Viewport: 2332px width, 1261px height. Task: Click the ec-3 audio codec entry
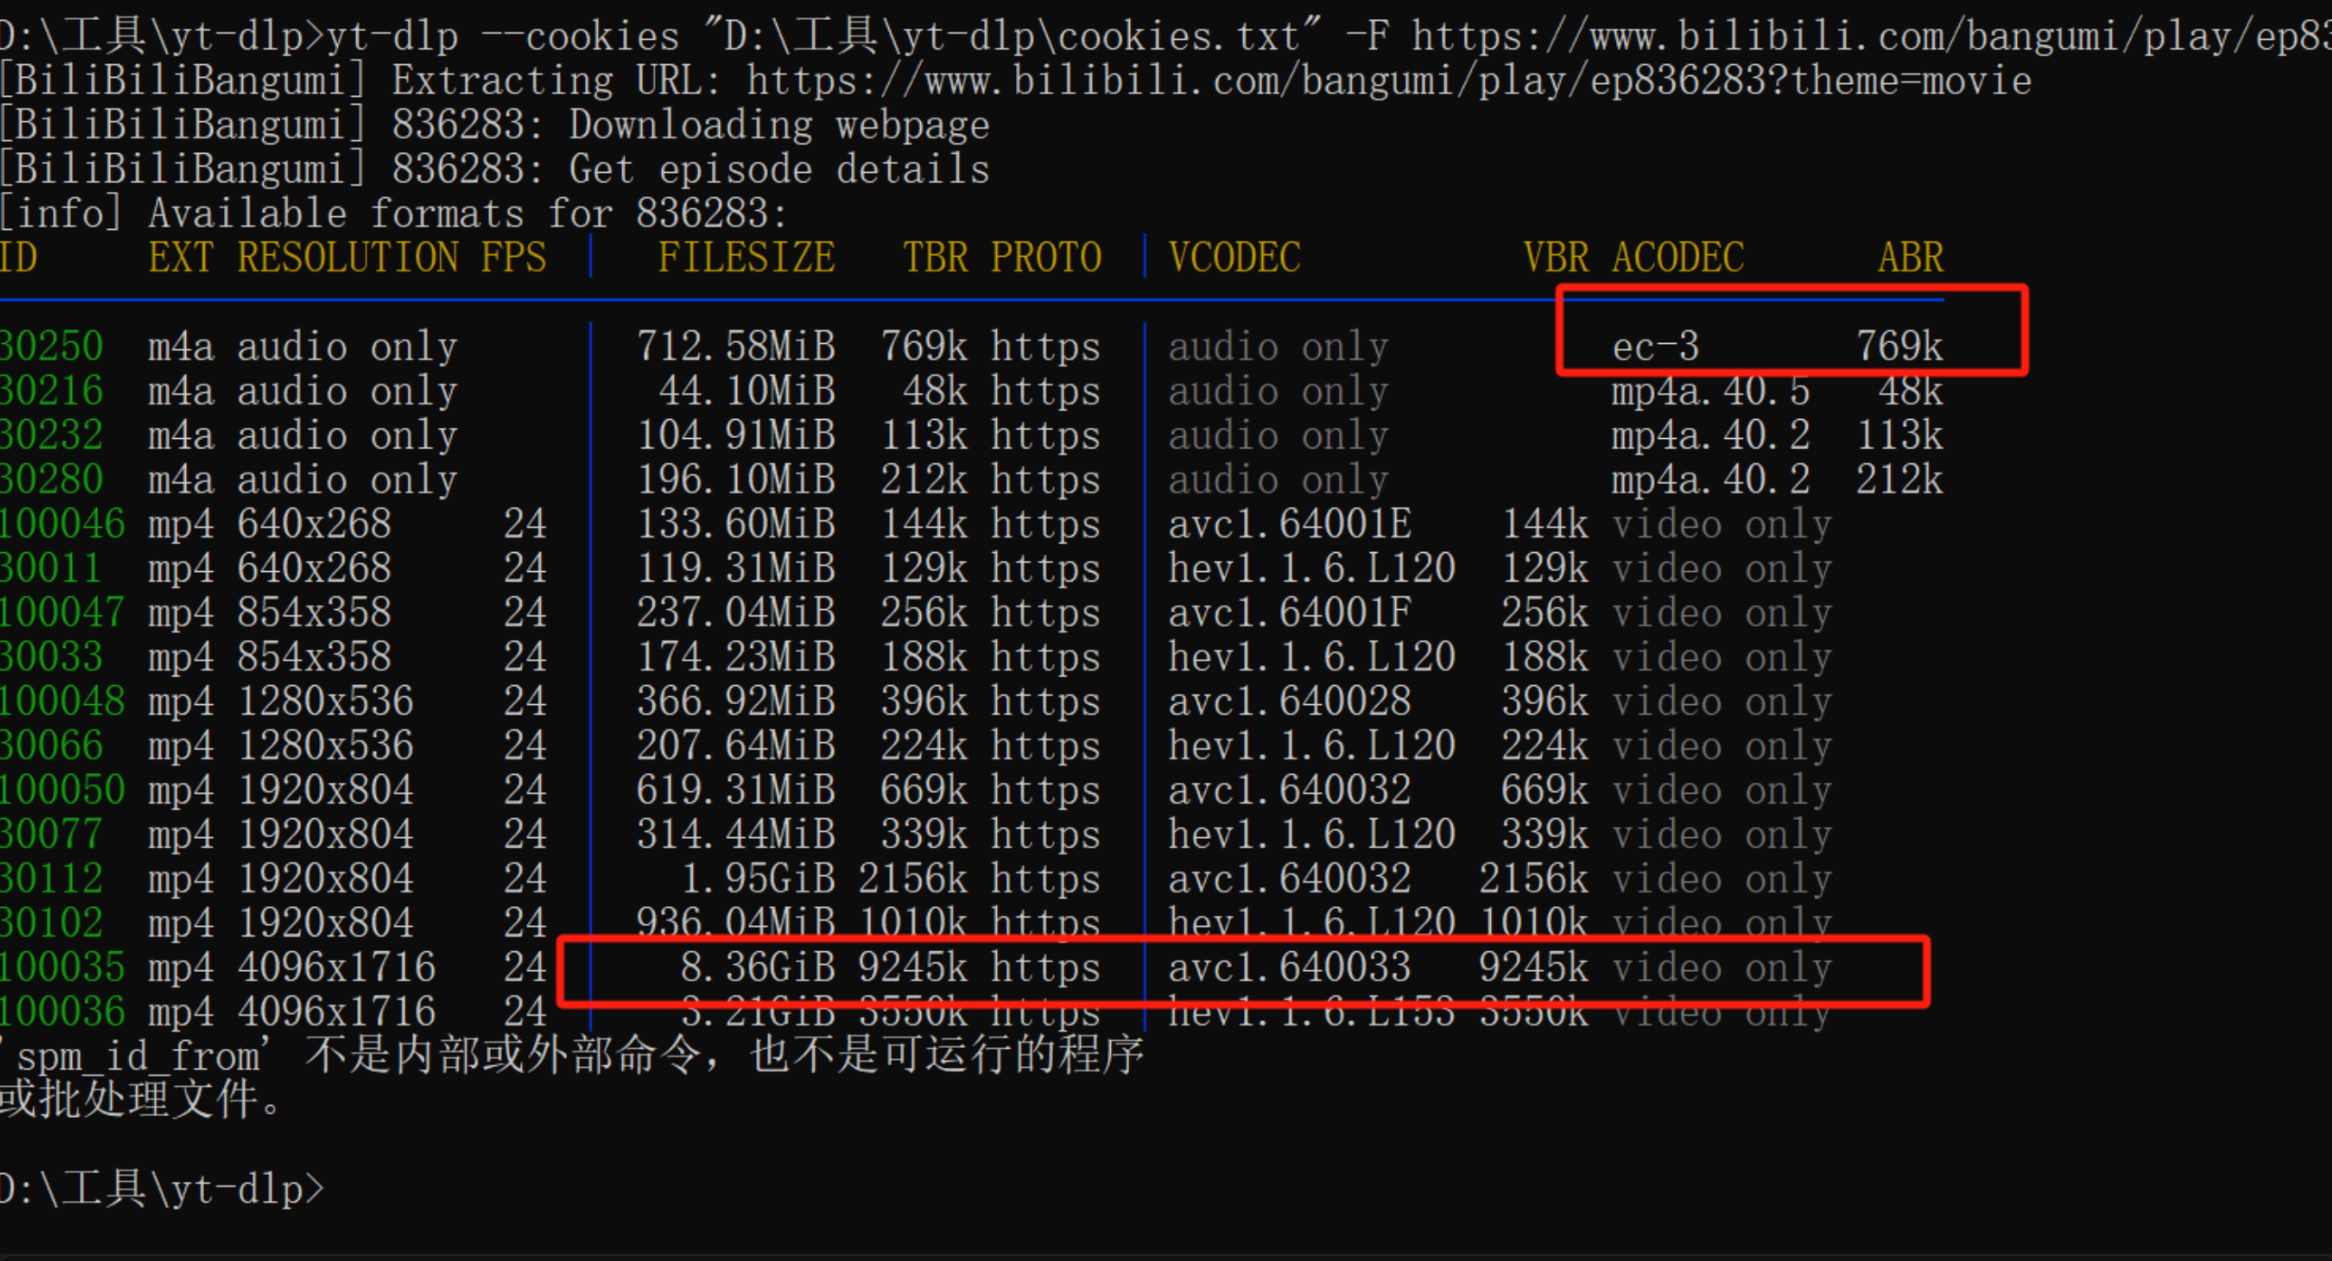pyautogui.click(x=1655, y=347)
